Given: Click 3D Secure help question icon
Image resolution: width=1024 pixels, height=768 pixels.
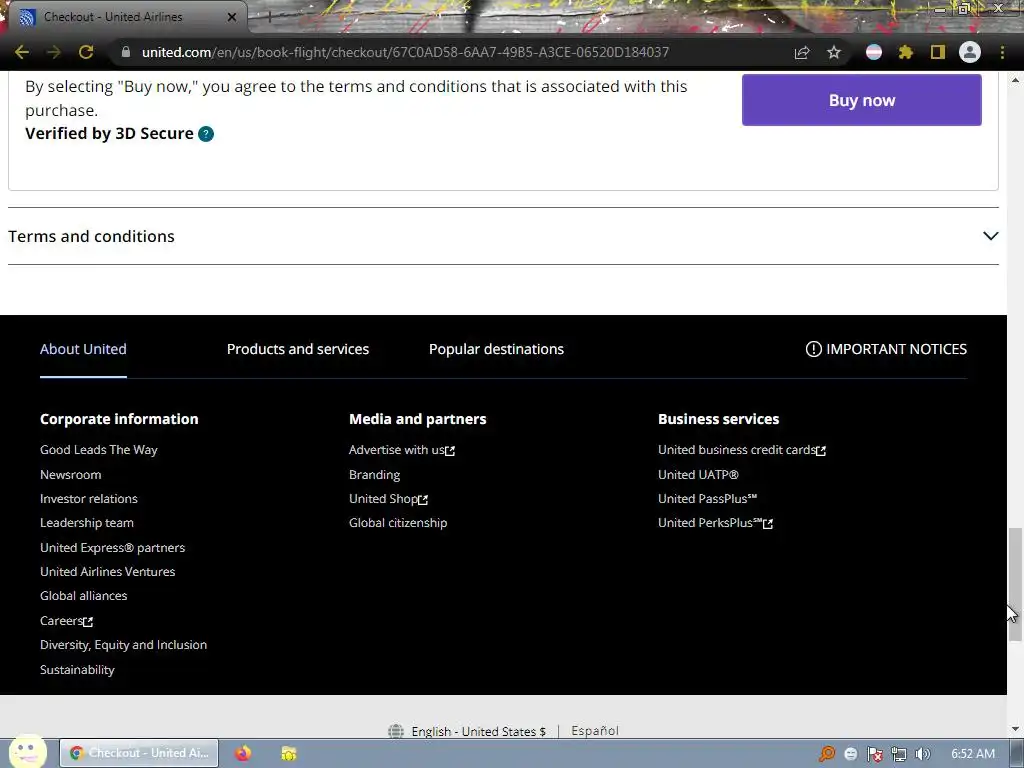Looking at the screenshot, I should (206, 134).
